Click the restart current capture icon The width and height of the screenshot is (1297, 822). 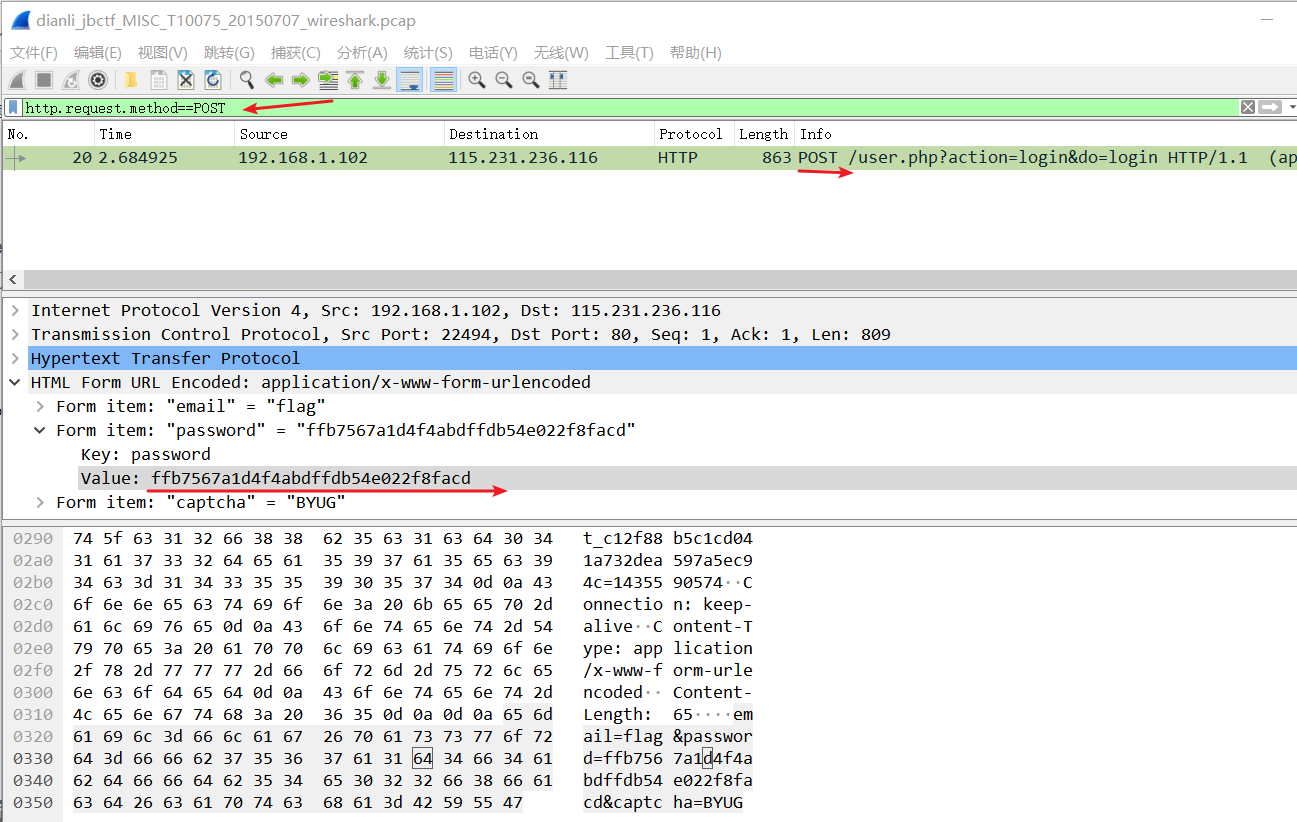(70, 80)
